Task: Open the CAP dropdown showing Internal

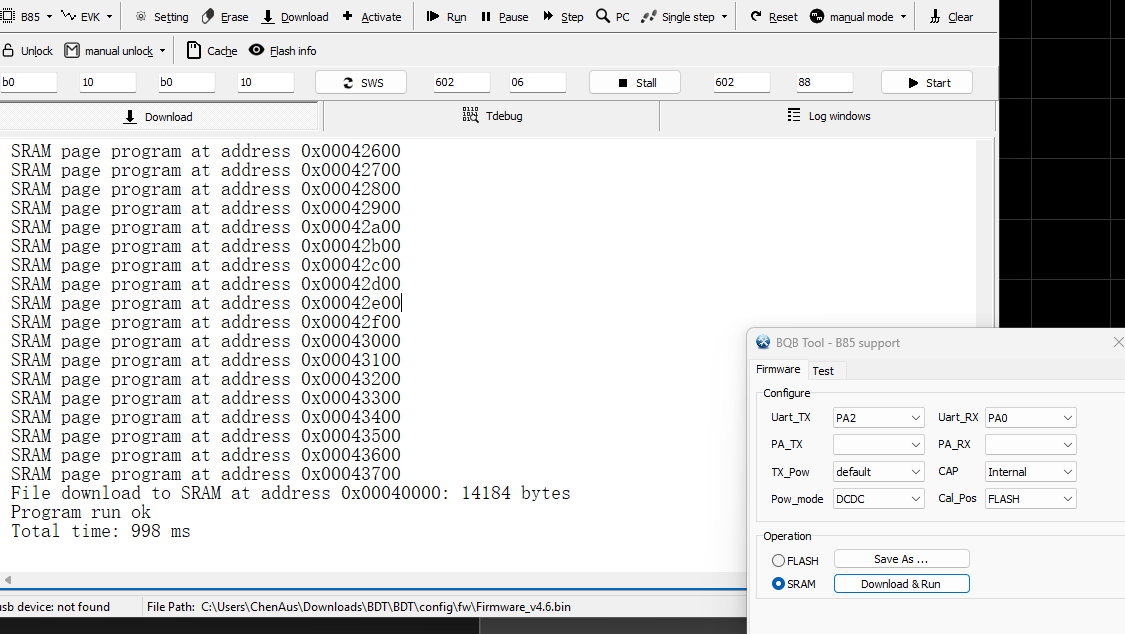Action: (1030, 471)
